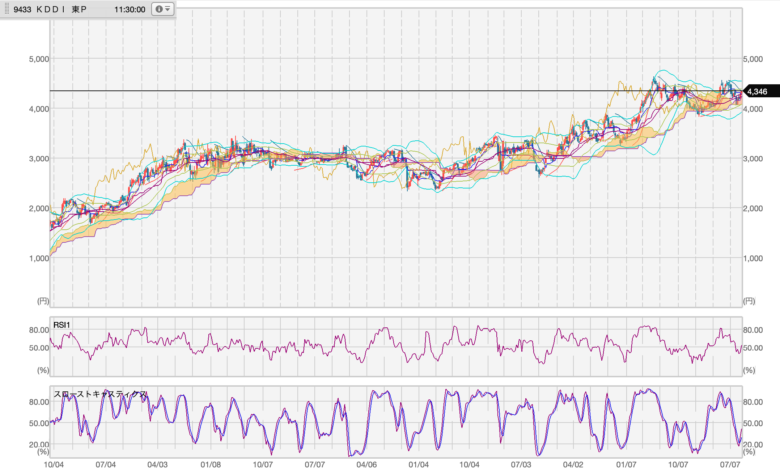Click the 04/02 date label on the time axis
The width and height of the screenshot is (780, 471).
coord(574,464)
